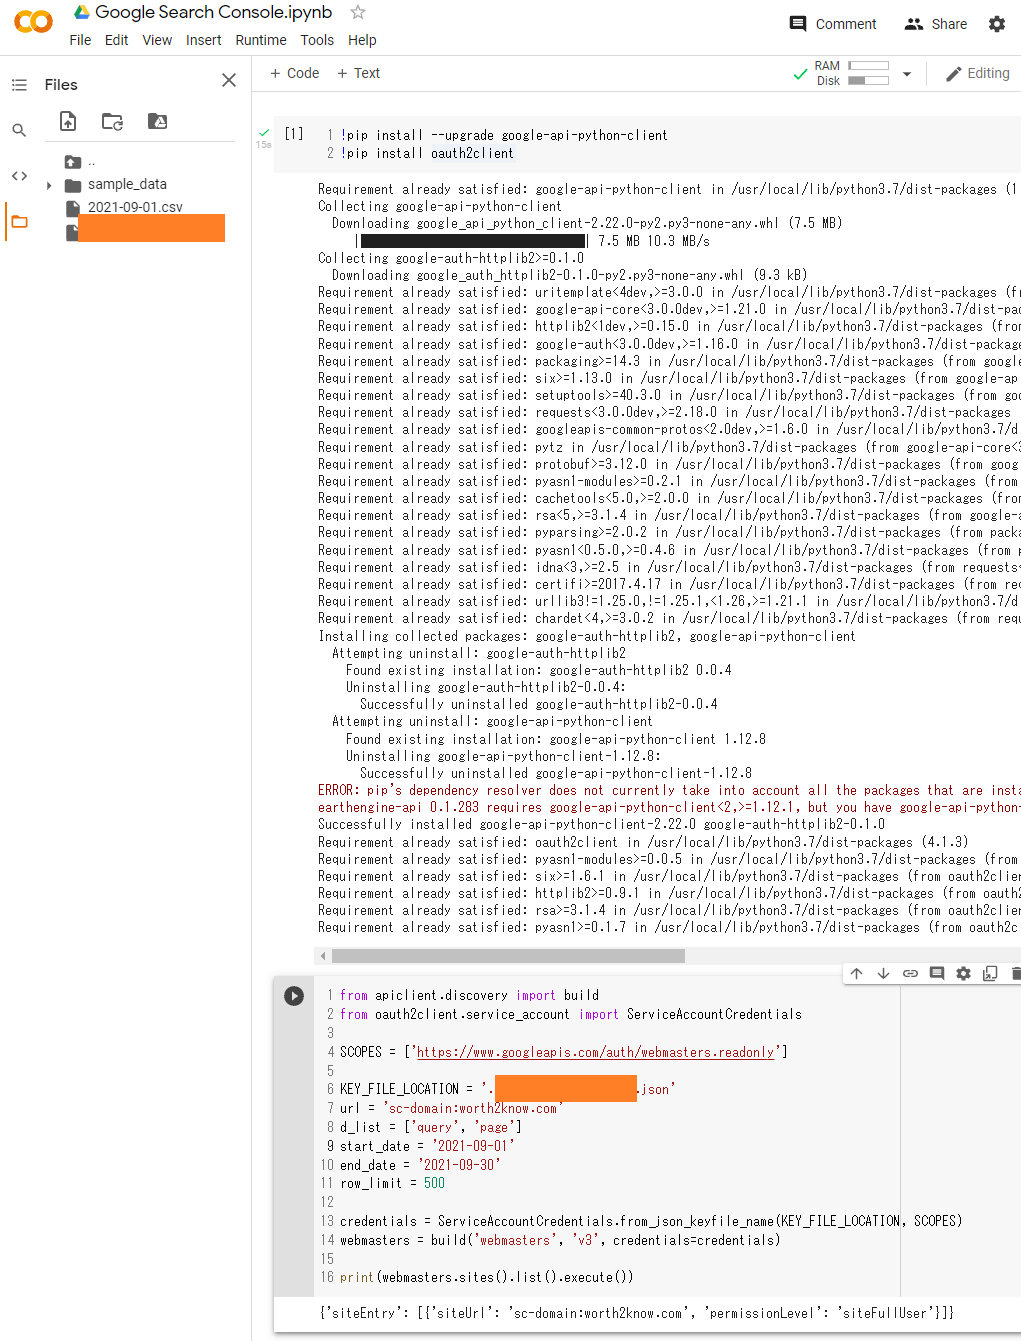Delete the code cell with the trash icon

[x=1016, y=973]
